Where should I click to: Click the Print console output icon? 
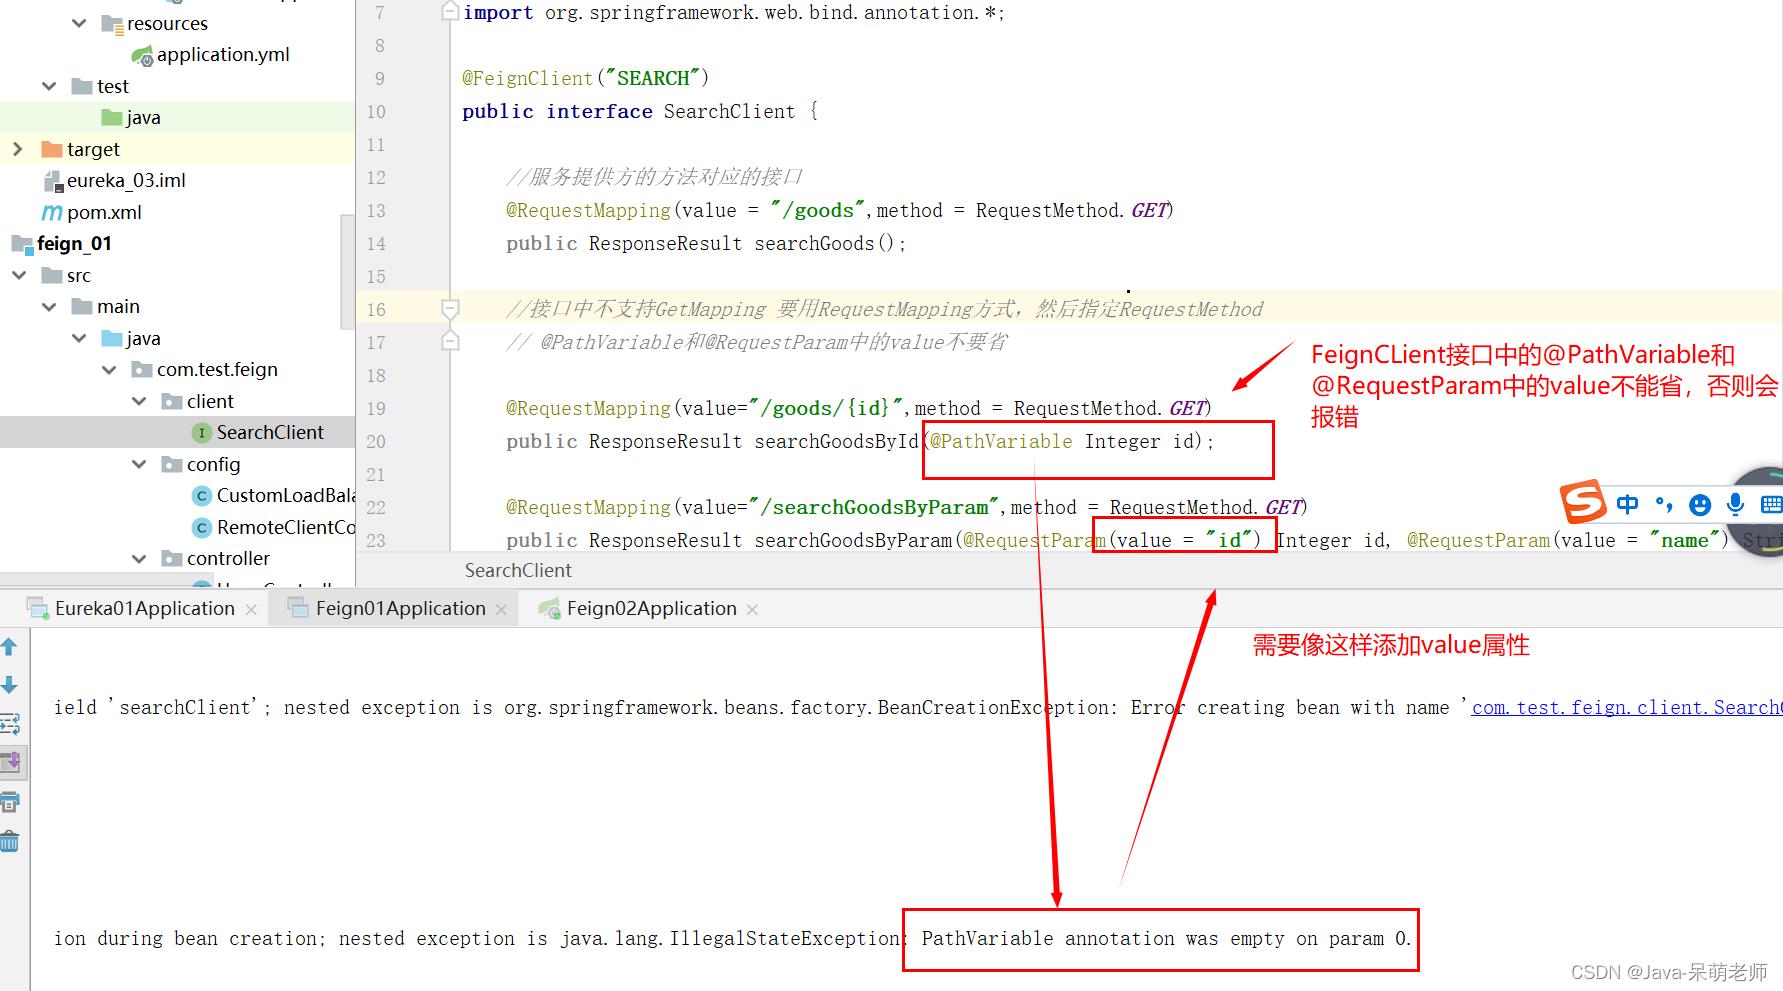[x=10, y=802]
